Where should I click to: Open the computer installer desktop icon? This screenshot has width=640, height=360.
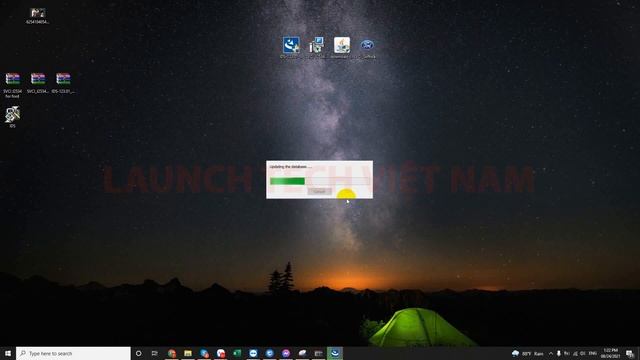tap(316, 47)
